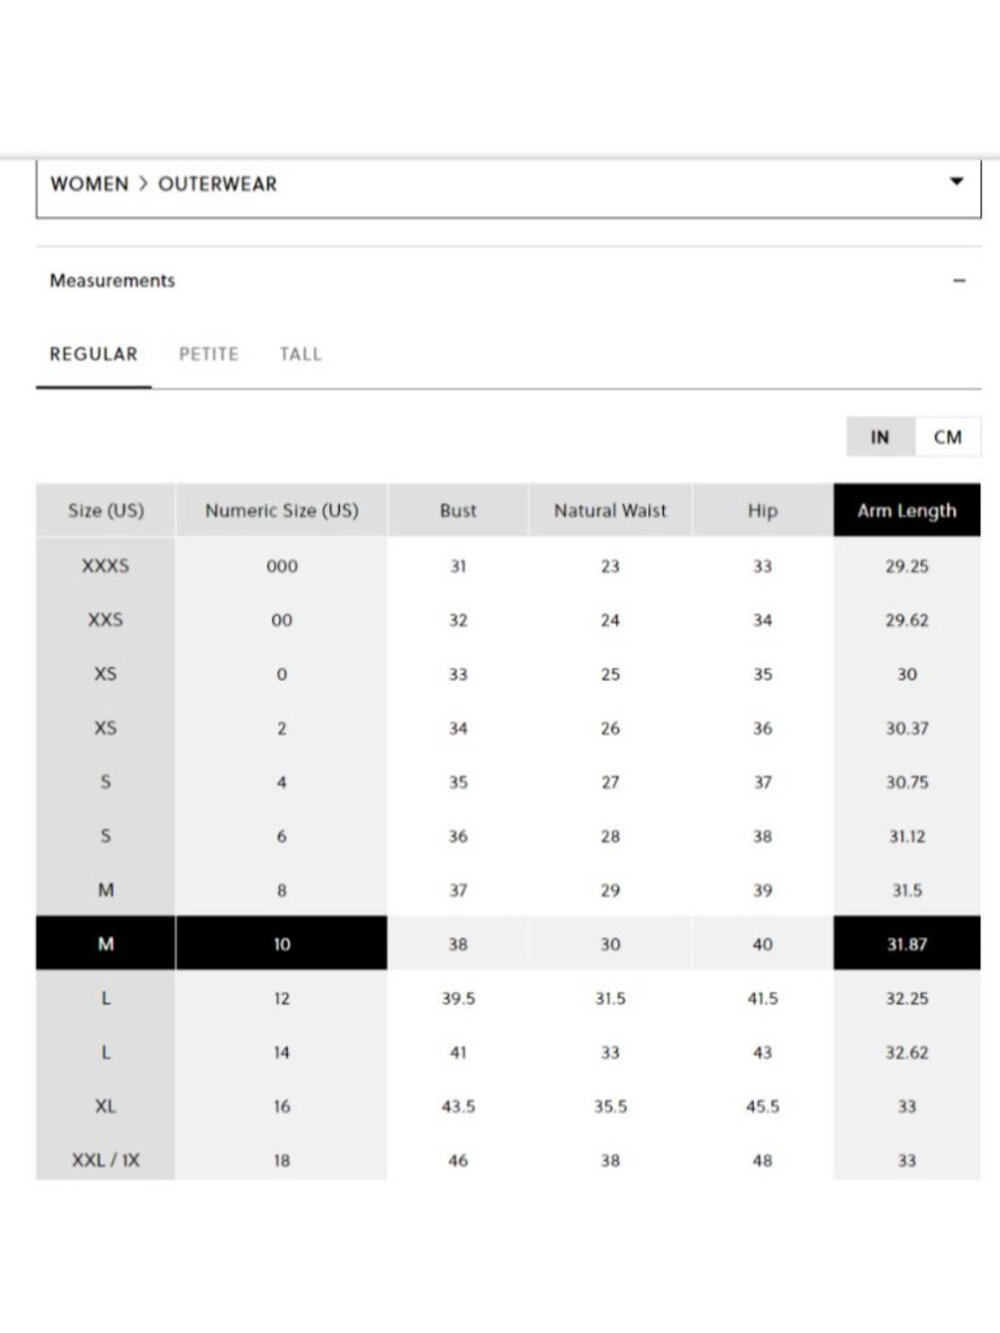Select the Regular tab
This screenshot has width=1000, height=1333.
click(94, 354)
